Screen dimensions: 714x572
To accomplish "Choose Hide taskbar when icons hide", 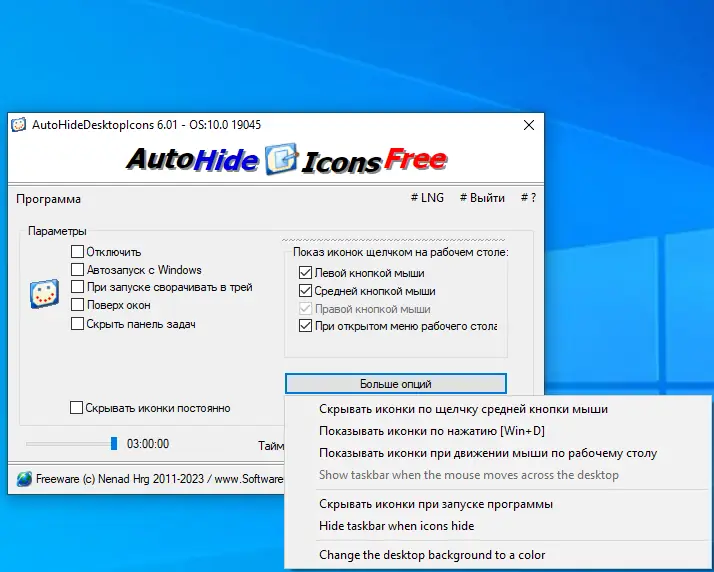I will [497, 526].
